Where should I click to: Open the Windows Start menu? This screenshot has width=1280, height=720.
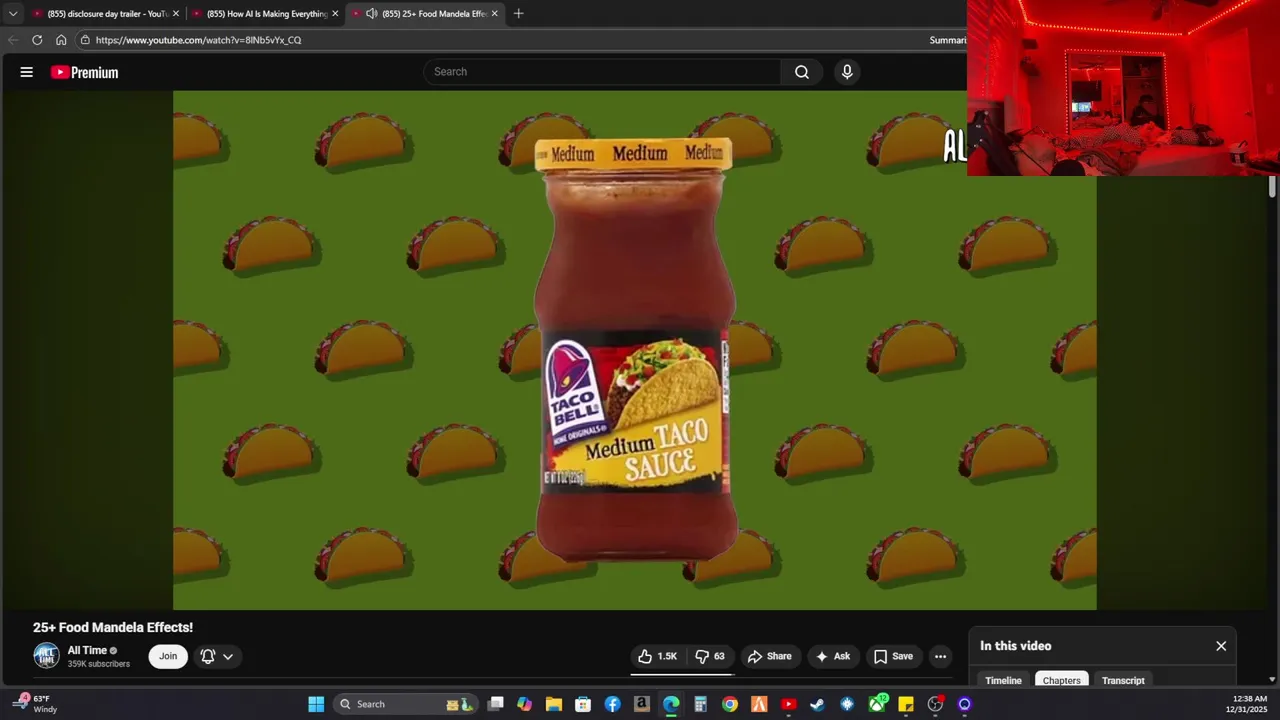[x=316, y=704]
